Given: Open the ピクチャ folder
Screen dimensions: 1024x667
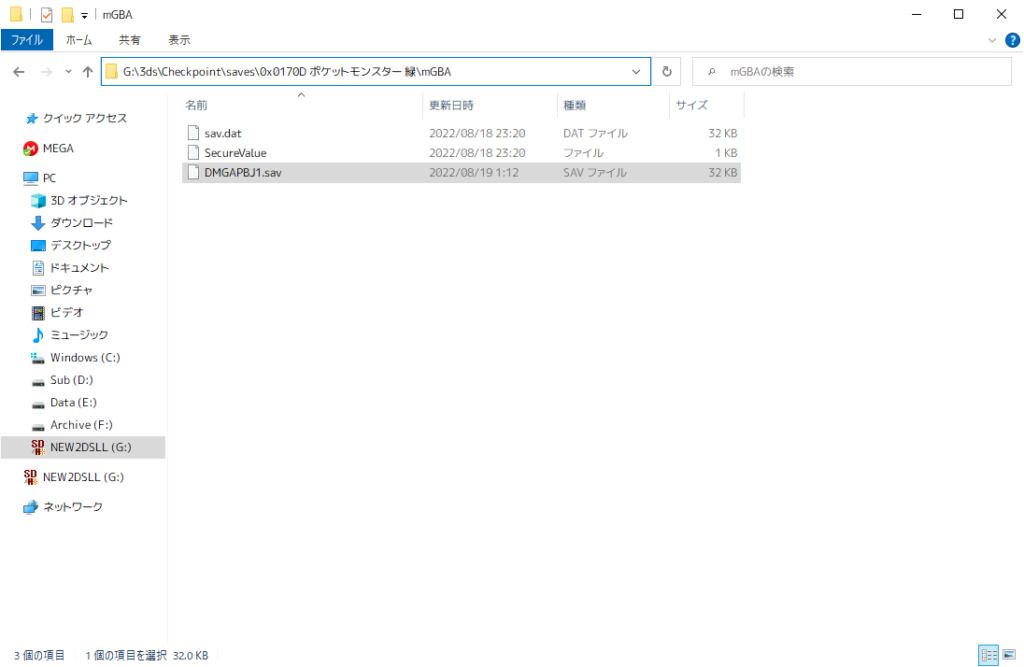Looking at the screenshot, I should [71, 290].
